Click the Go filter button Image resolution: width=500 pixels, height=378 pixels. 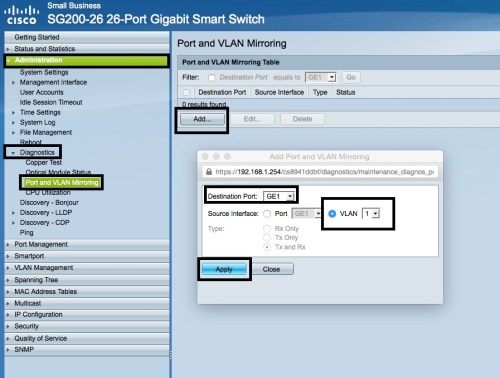[x=351, y=77]
